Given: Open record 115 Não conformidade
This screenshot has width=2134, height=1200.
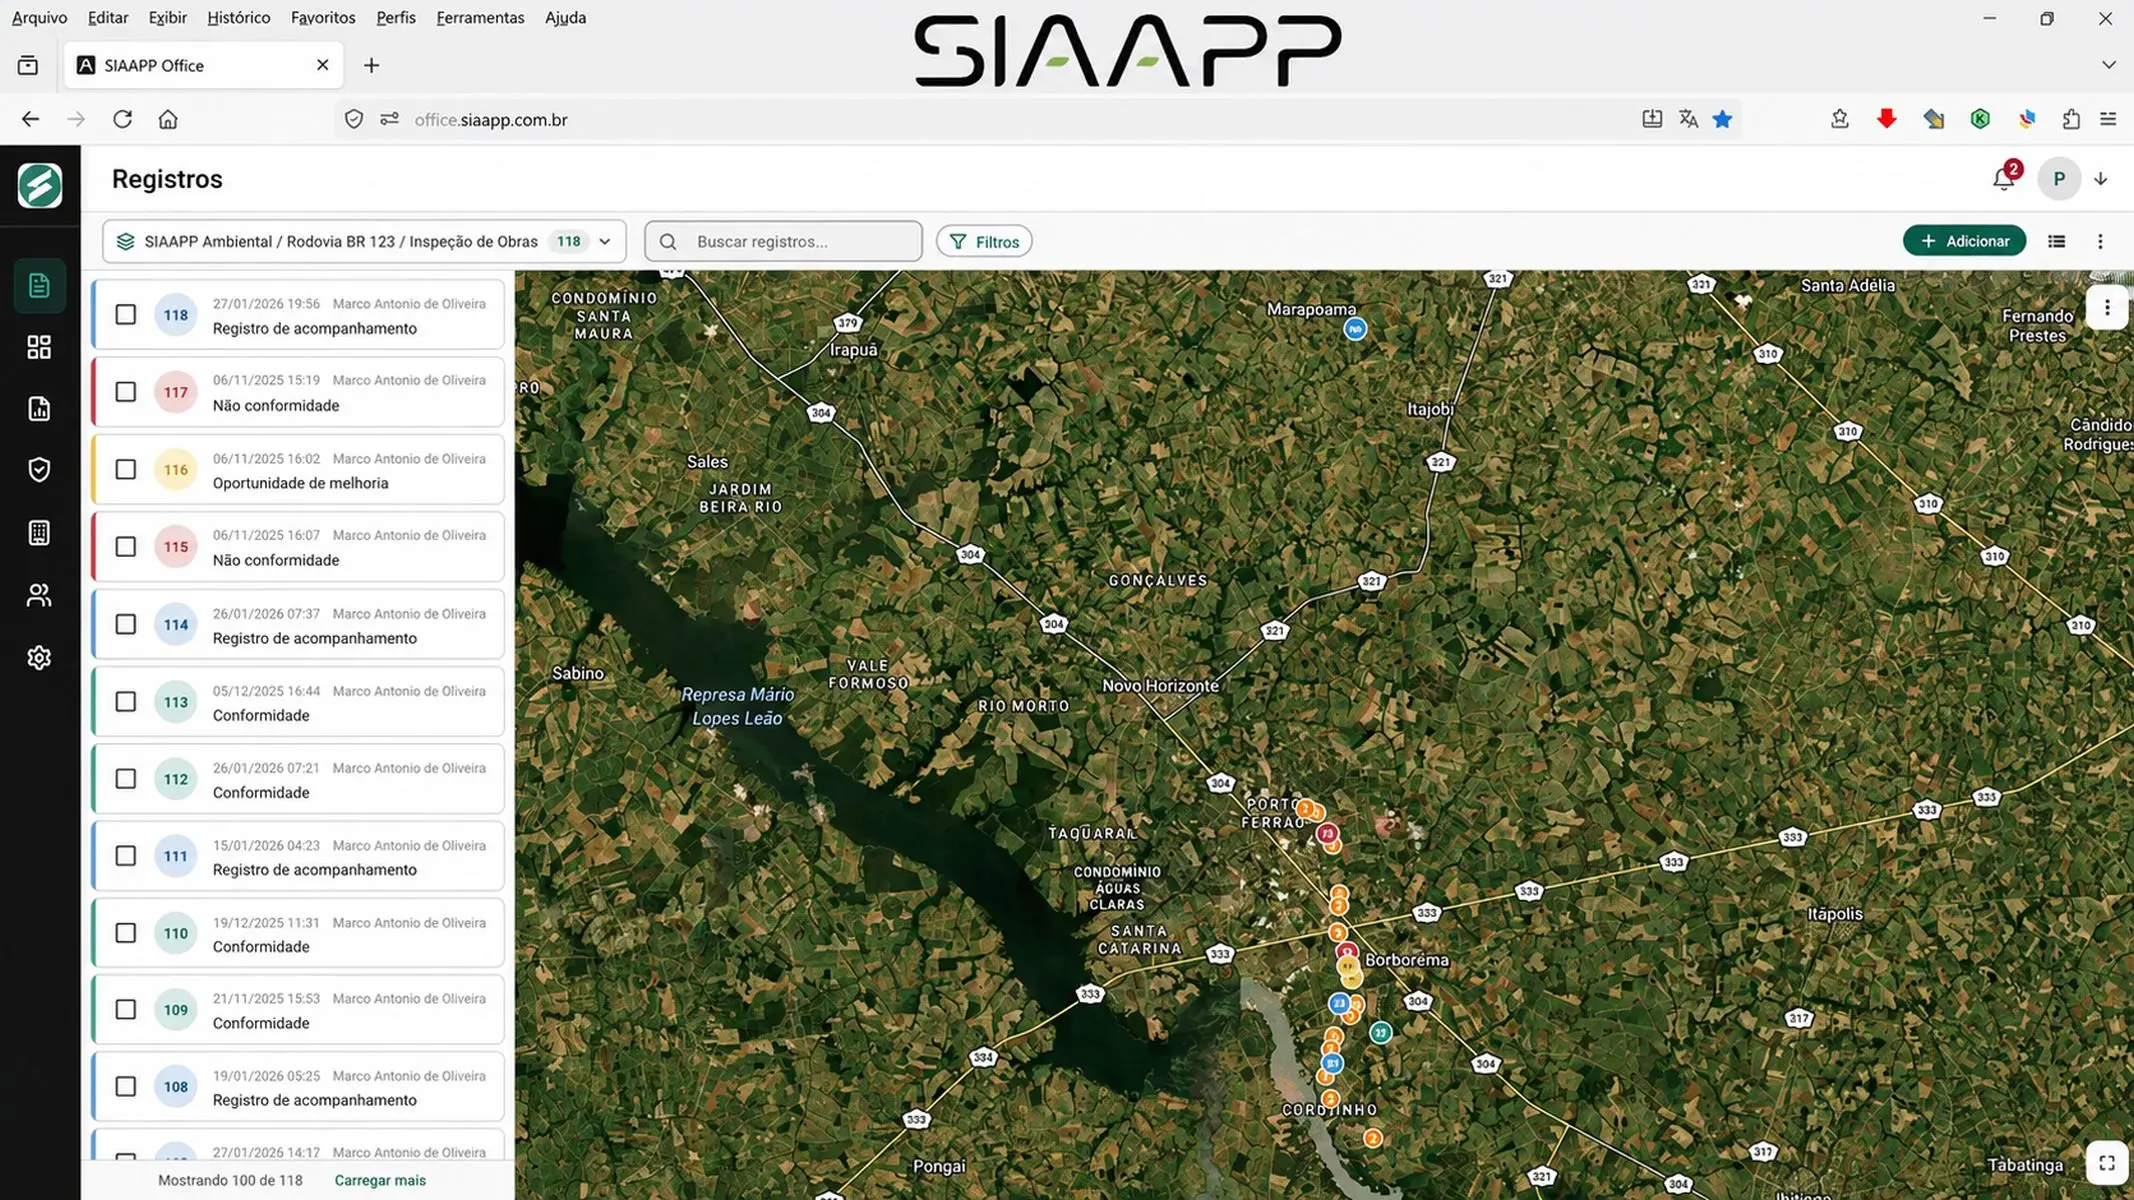Looking at the screenshot, I should pyautogui.click(x=299, y=547).
